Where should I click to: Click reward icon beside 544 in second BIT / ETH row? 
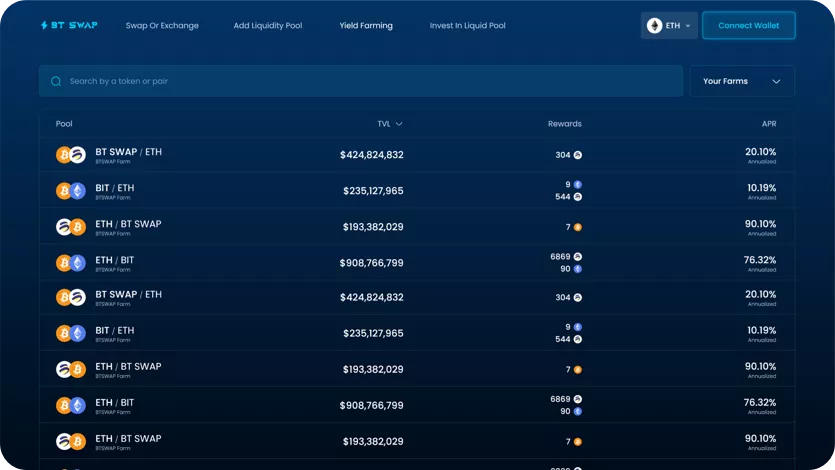578,339
